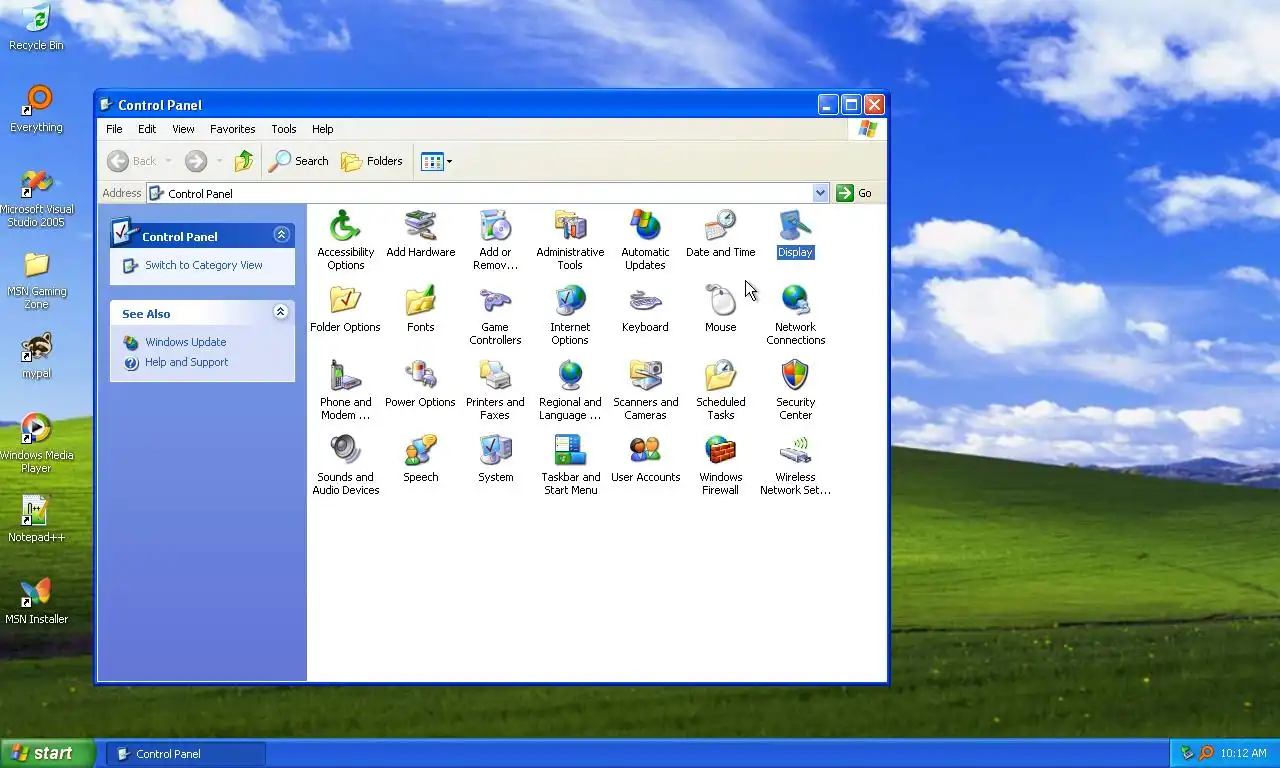Open Add Hardware icon
This screenshot has width=1280, height=768.
pos(420,234)
